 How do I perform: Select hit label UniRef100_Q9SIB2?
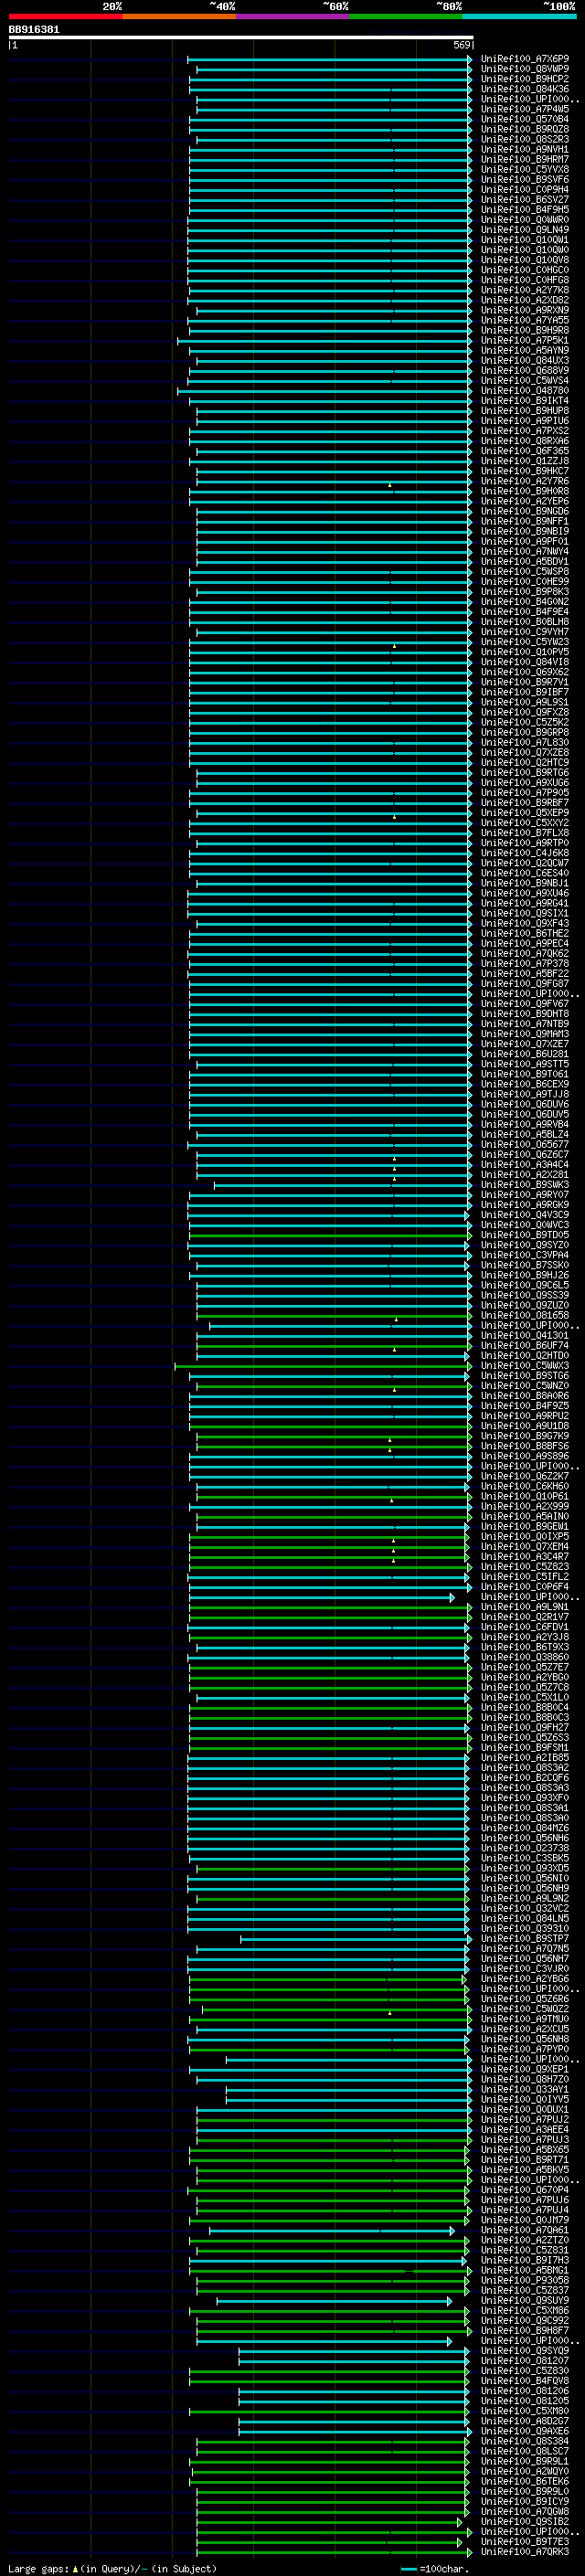(525, 2521)
